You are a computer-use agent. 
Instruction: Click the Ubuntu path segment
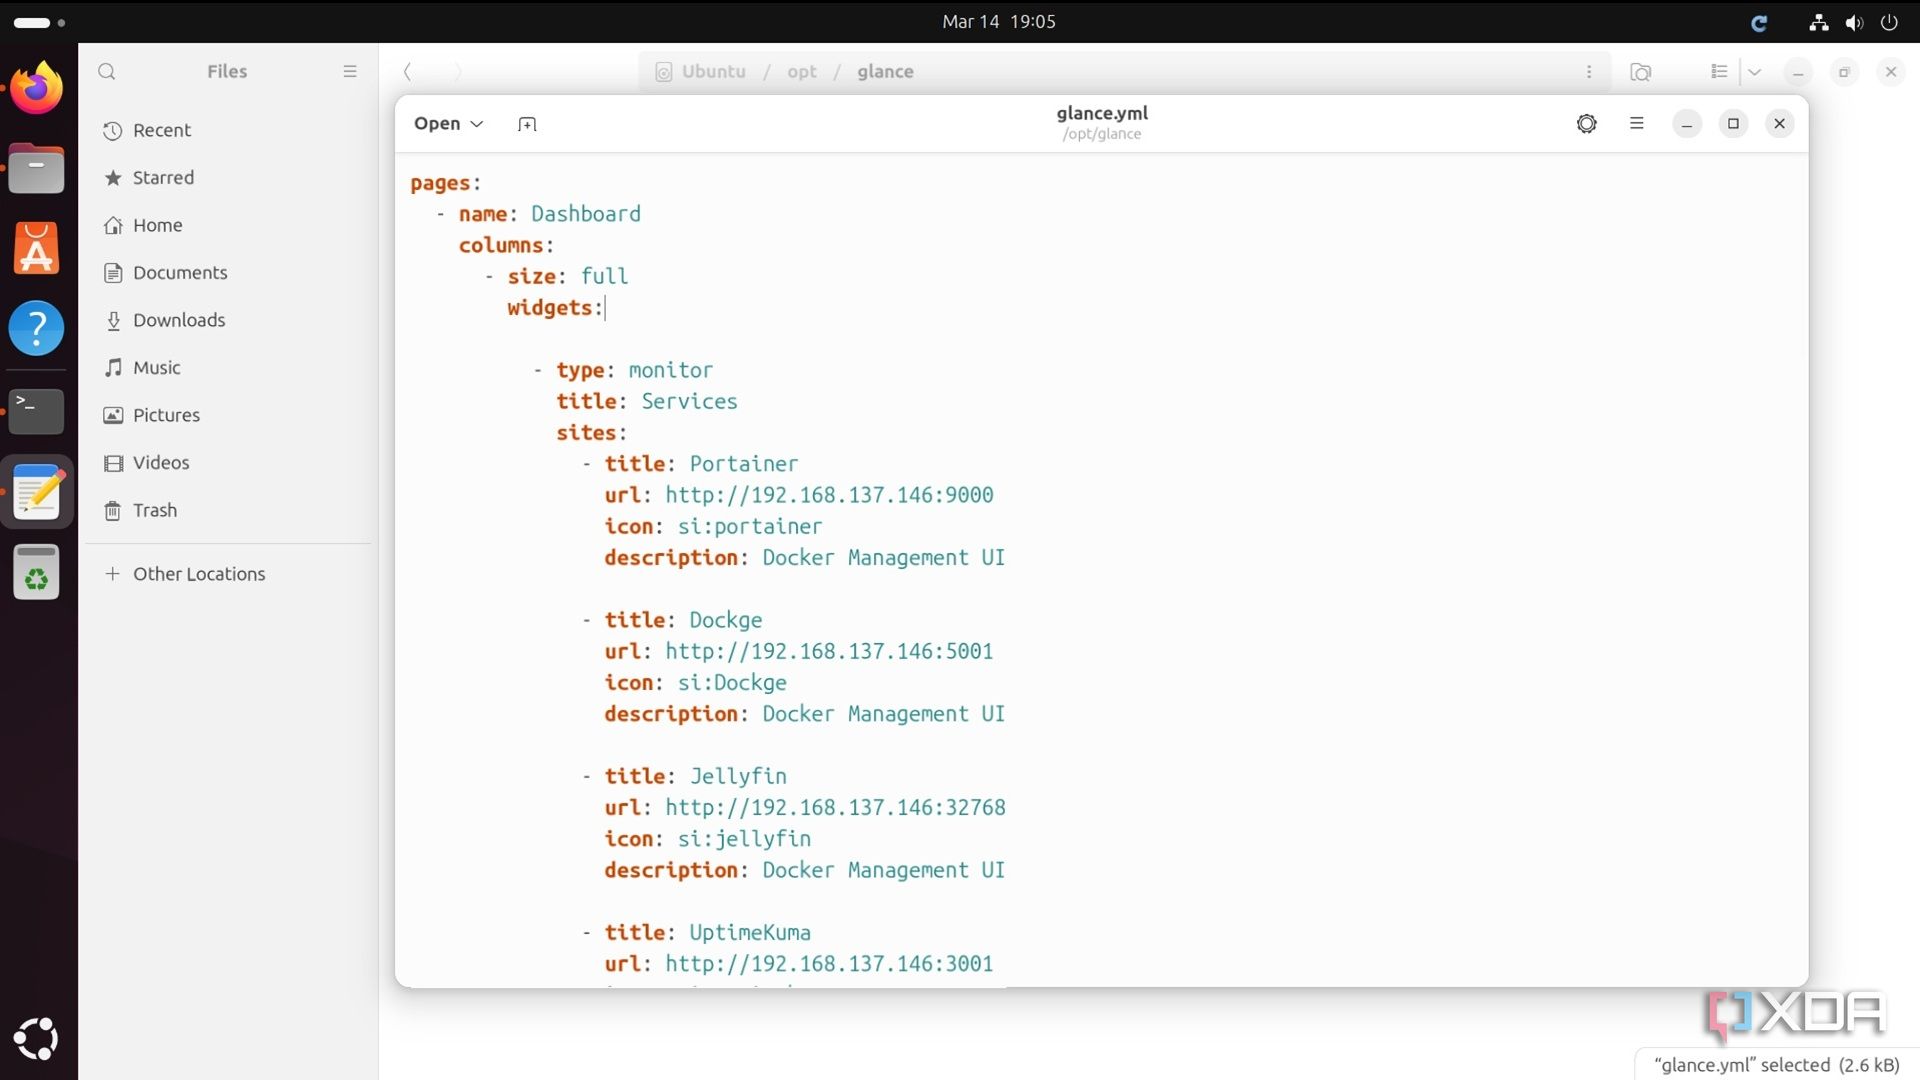coord(701,72)
